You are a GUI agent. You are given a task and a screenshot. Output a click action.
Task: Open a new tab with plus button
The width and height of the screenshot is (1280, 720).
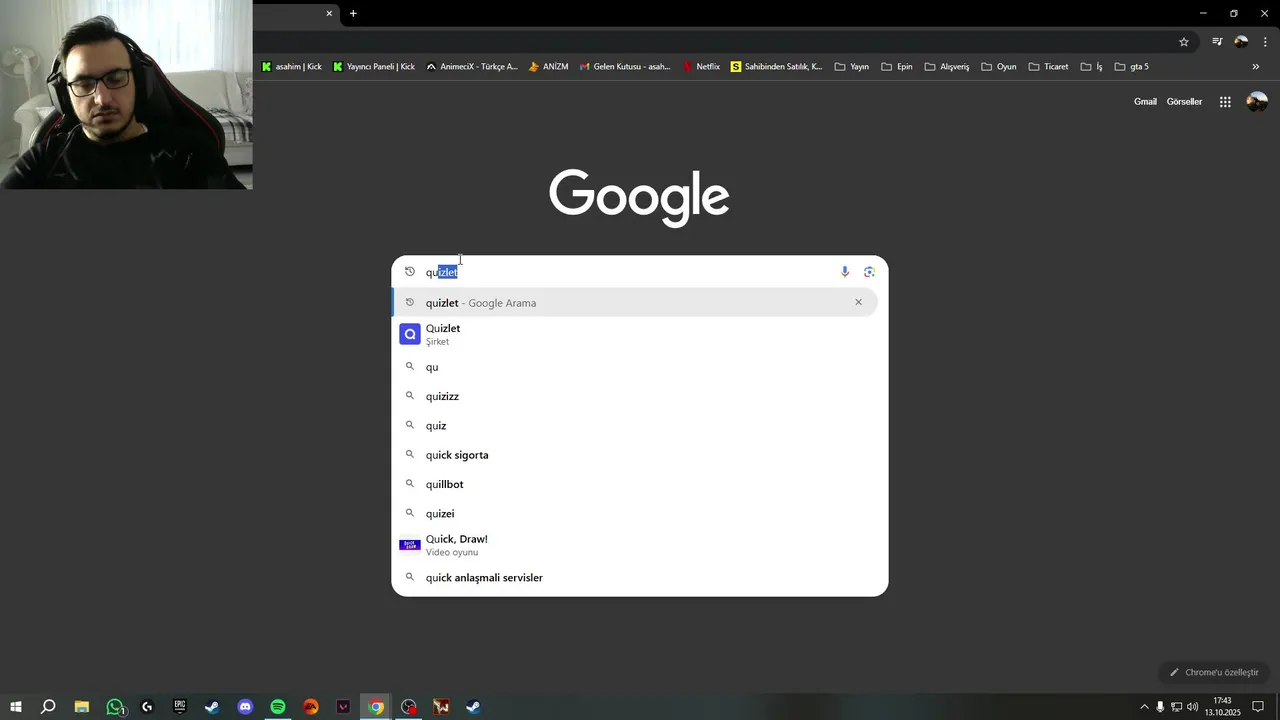click(353, 14)
